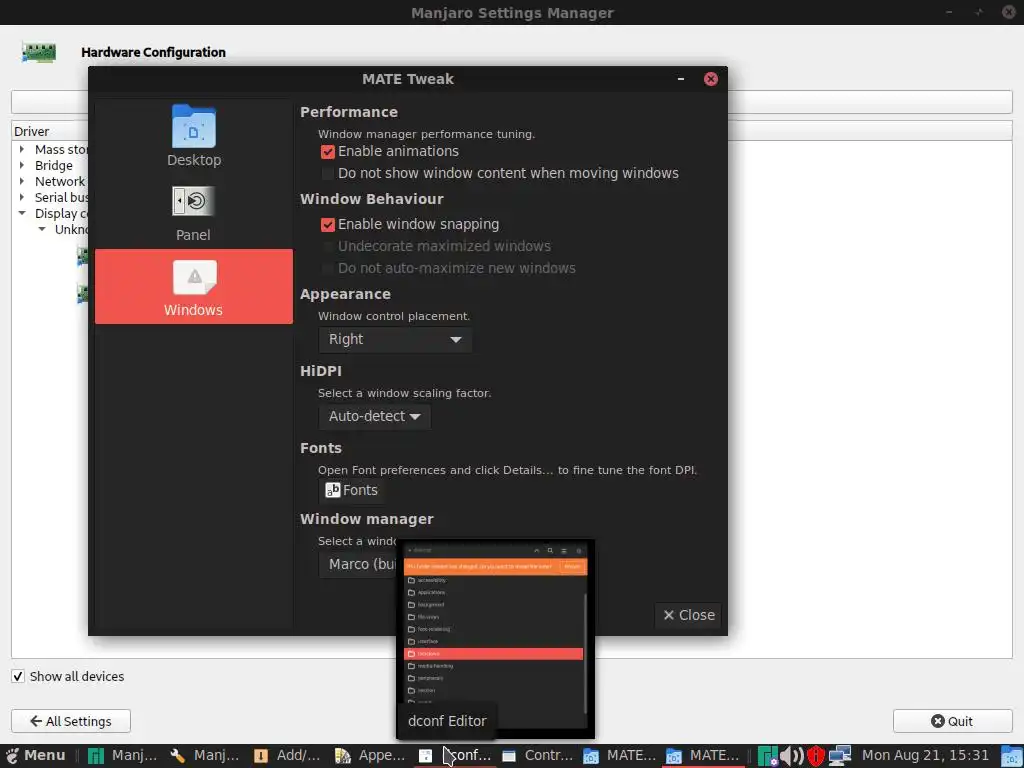Open the Auto-detect HiDPI scaling dropdown
The height and width of the screenshot is (768, 1024).
tap(374, 417)
